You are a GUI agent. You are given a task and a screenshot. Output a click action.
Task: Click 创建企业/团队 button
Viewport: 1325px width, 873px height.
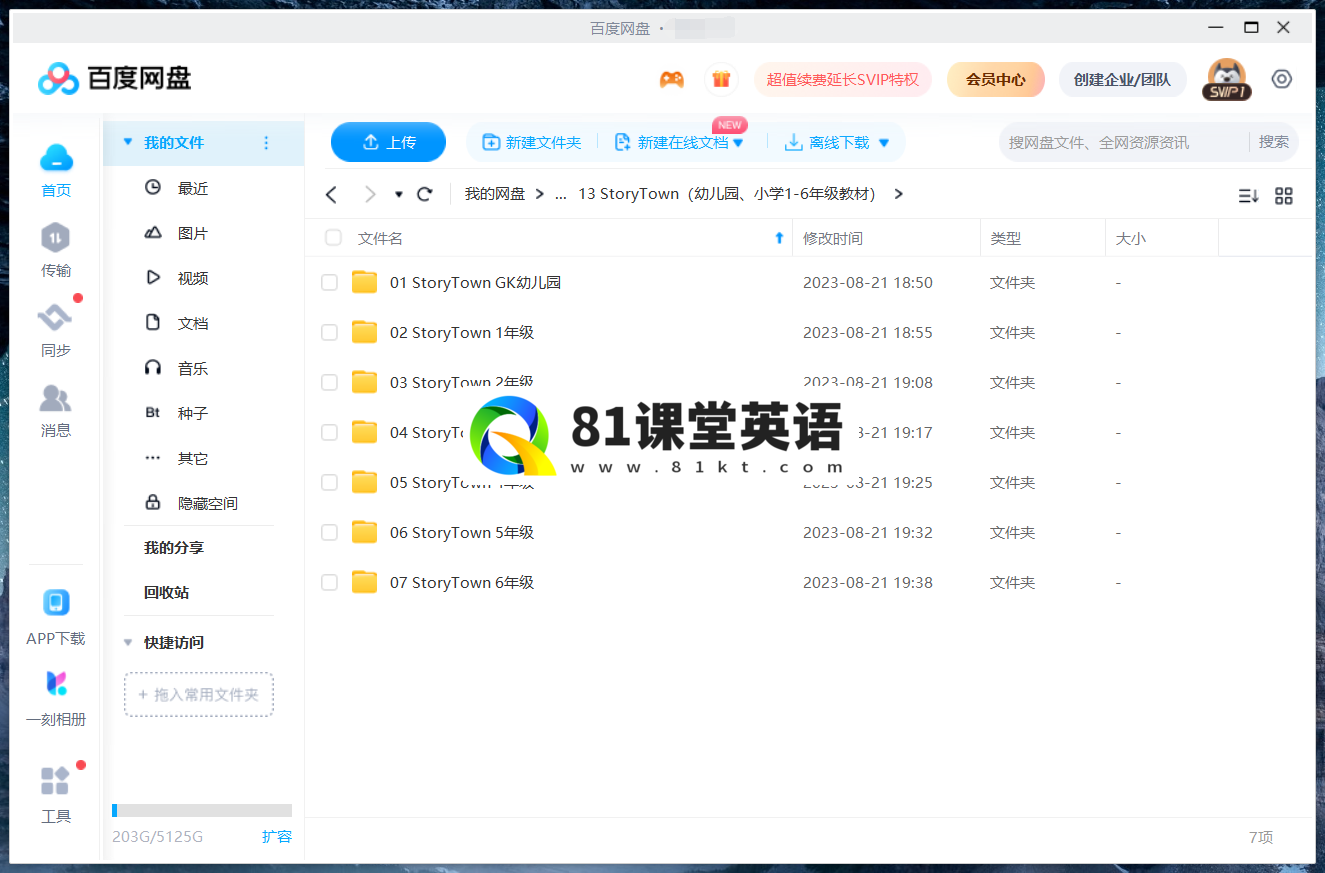tap(1122, 79)
